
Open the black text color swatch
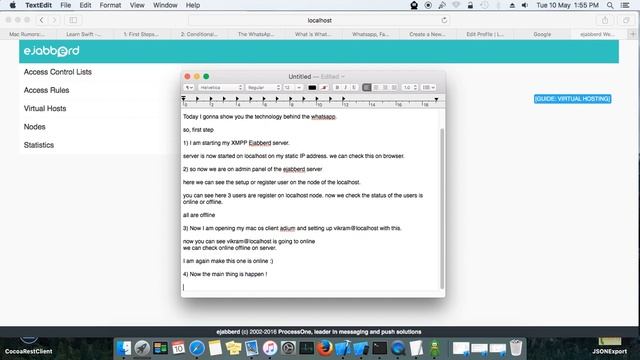tap(312, 87)
